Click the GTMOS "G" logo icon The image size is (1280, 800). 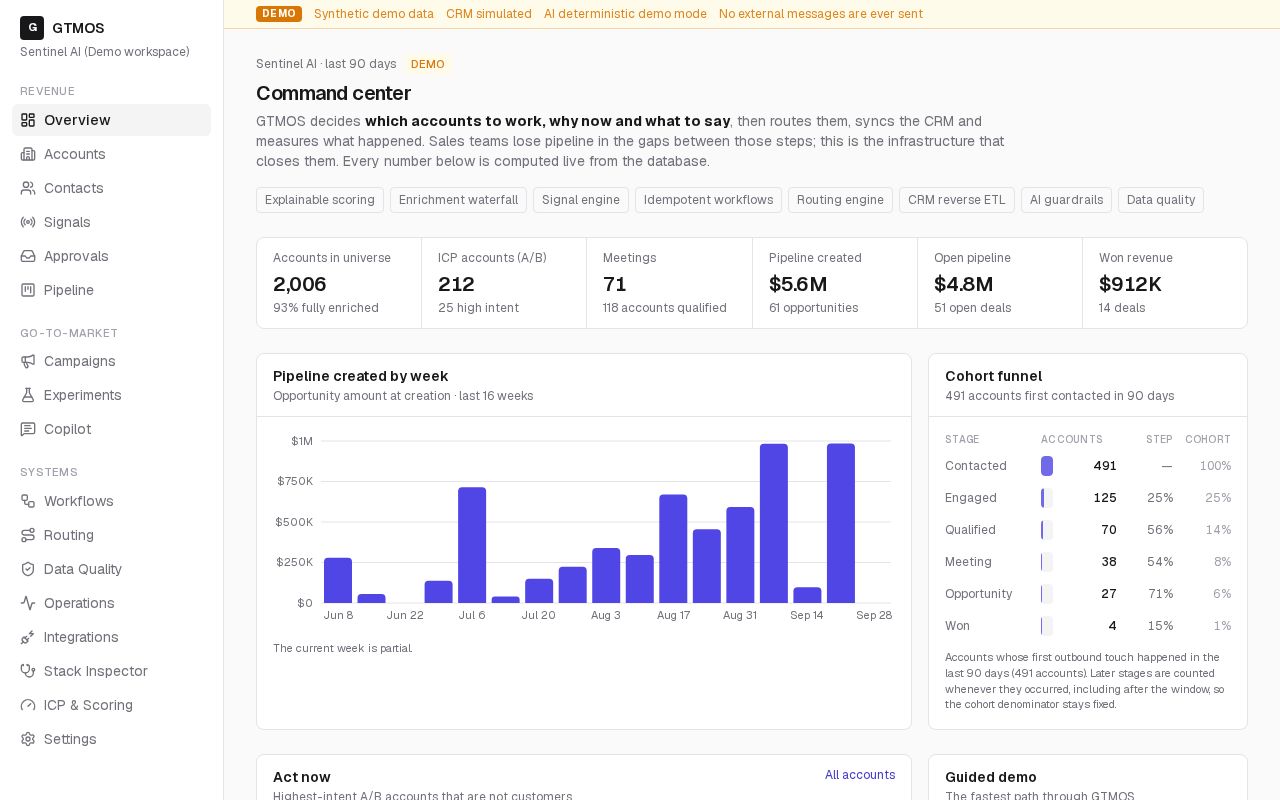tap(32, 28)
